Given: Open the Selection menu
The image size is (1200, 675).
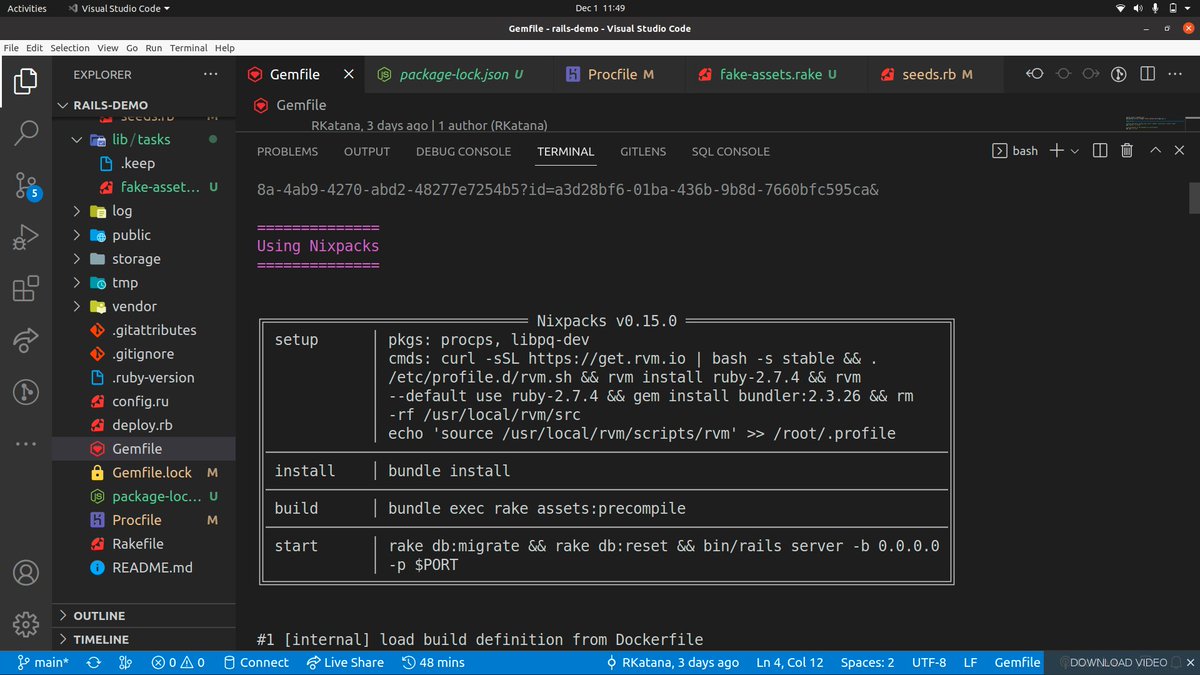Looking at the screenshot, I should pos(70,48).
